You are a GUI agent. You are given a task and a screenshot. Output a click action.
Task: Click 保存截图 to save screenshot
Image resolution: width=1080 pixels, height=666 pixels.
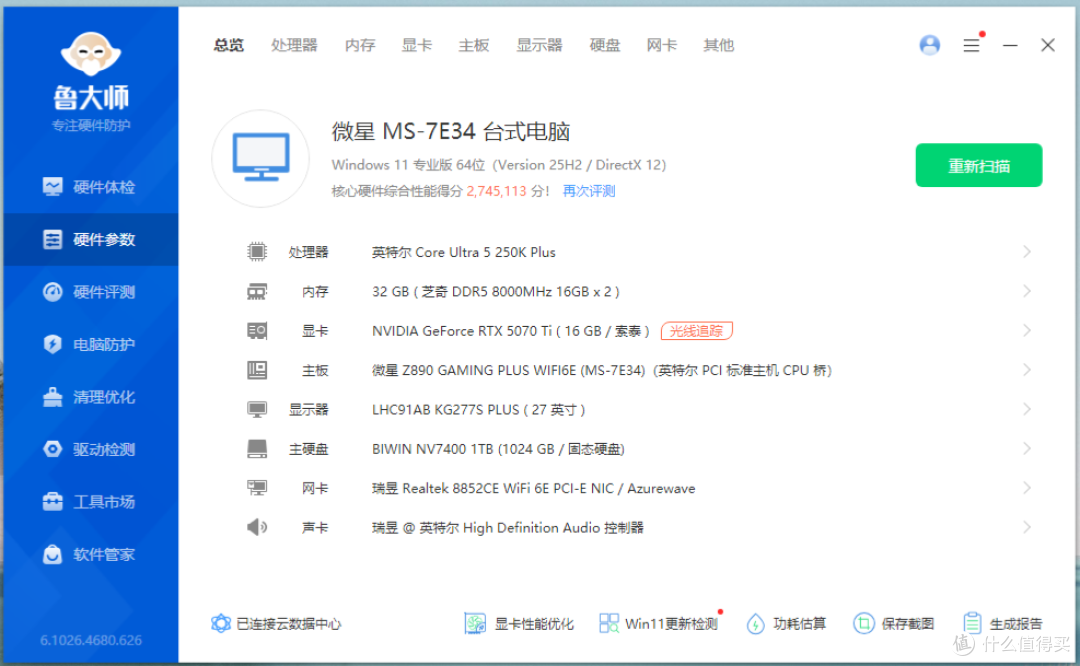pyautogui.click(x=894, y=623)
